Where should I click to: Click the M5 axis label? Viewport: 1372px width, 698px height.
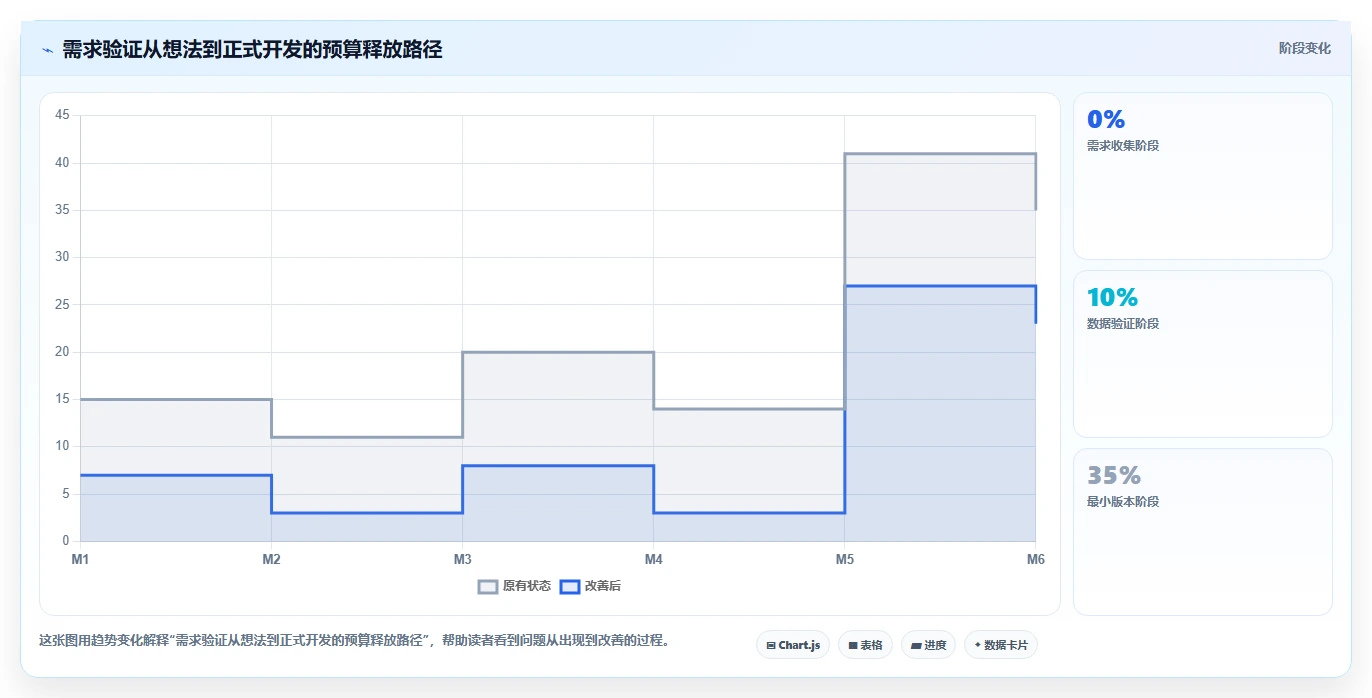point(844,559)
